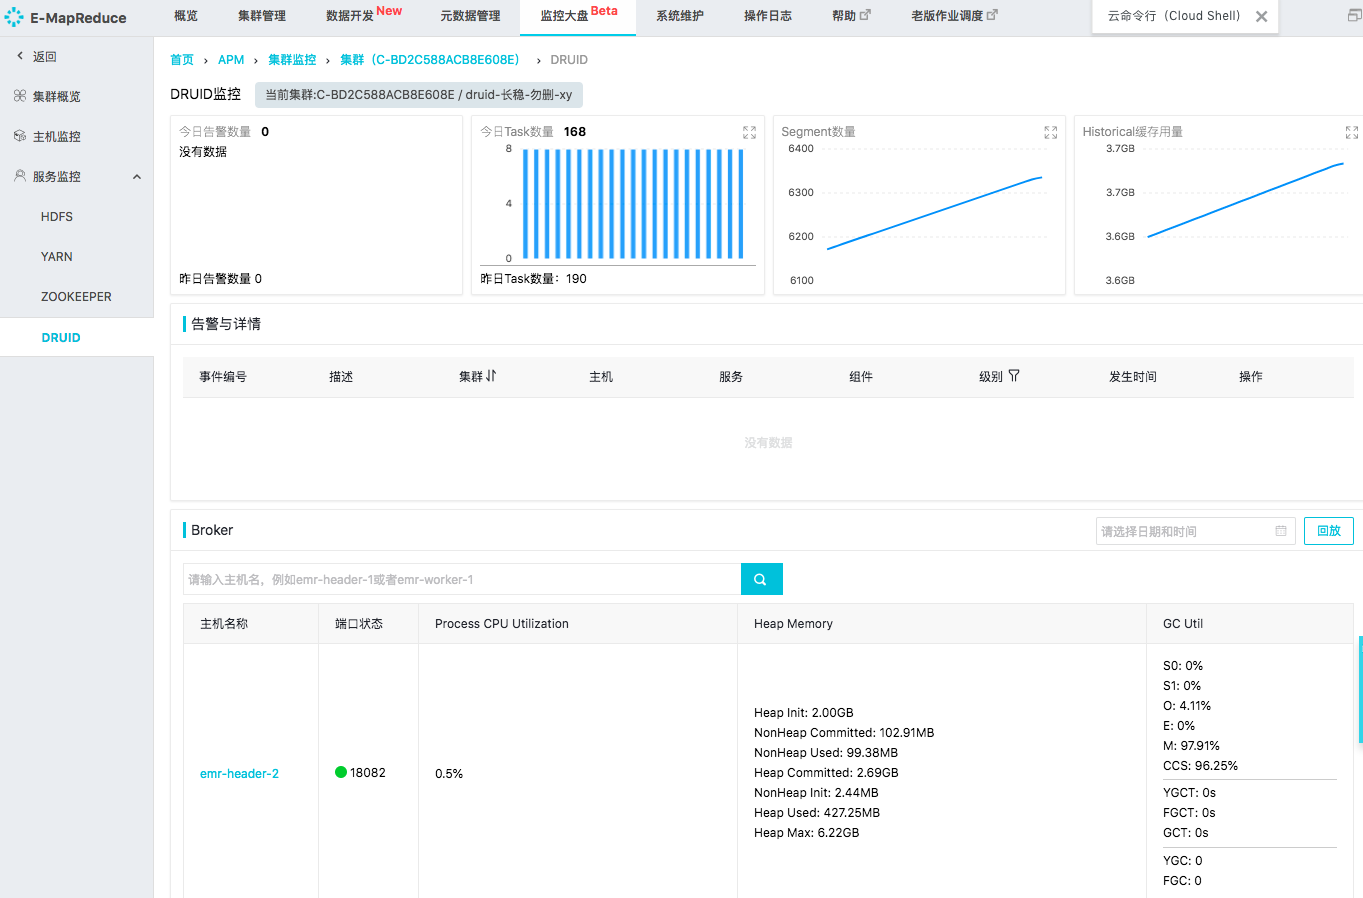Click the 主机名称 column header

224,624
